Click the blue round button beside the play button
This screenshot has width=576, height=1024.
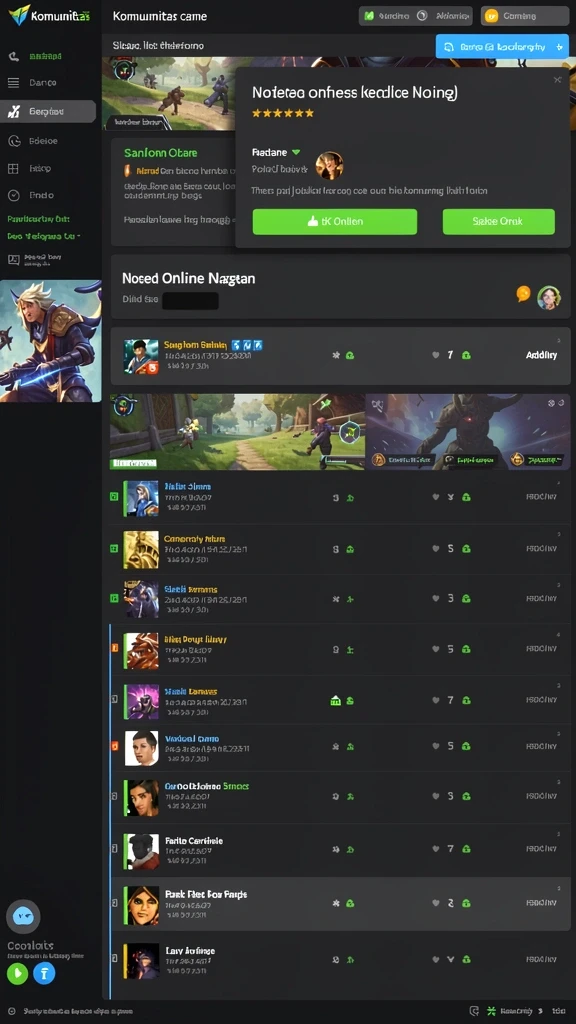(44, 973)
